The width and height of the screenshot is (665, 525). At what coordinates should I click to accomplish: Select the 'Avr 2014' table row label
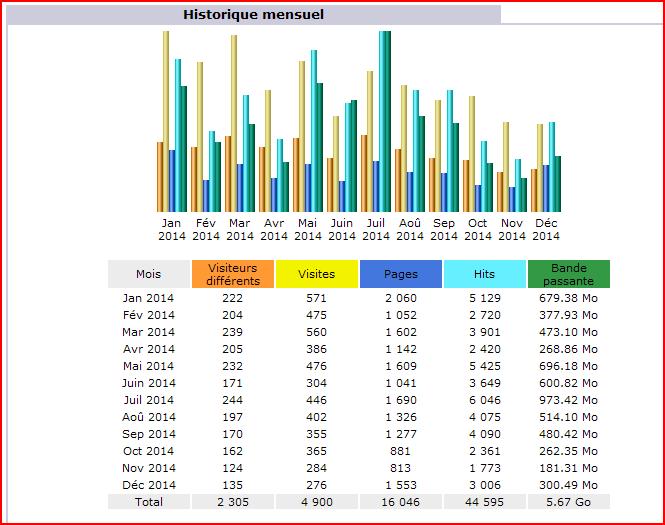[x=148, y=349]
